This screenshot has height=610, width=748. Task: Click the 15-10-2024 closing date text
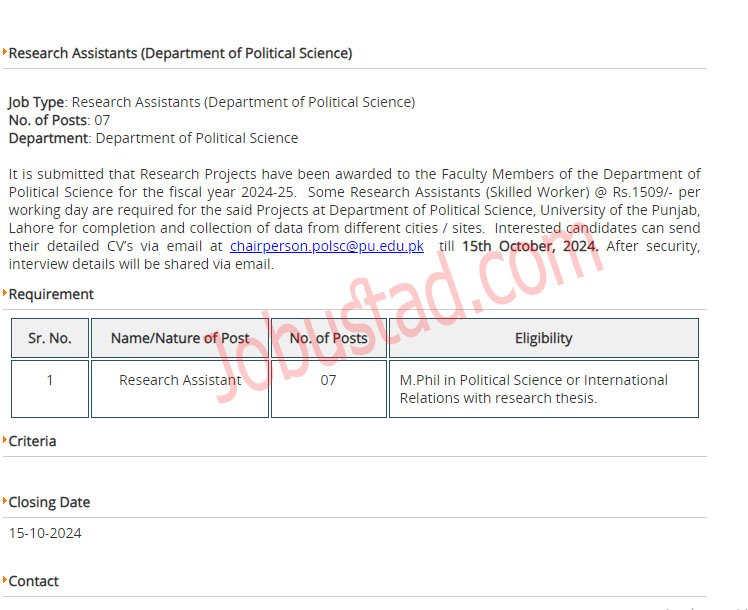(45, 533)
